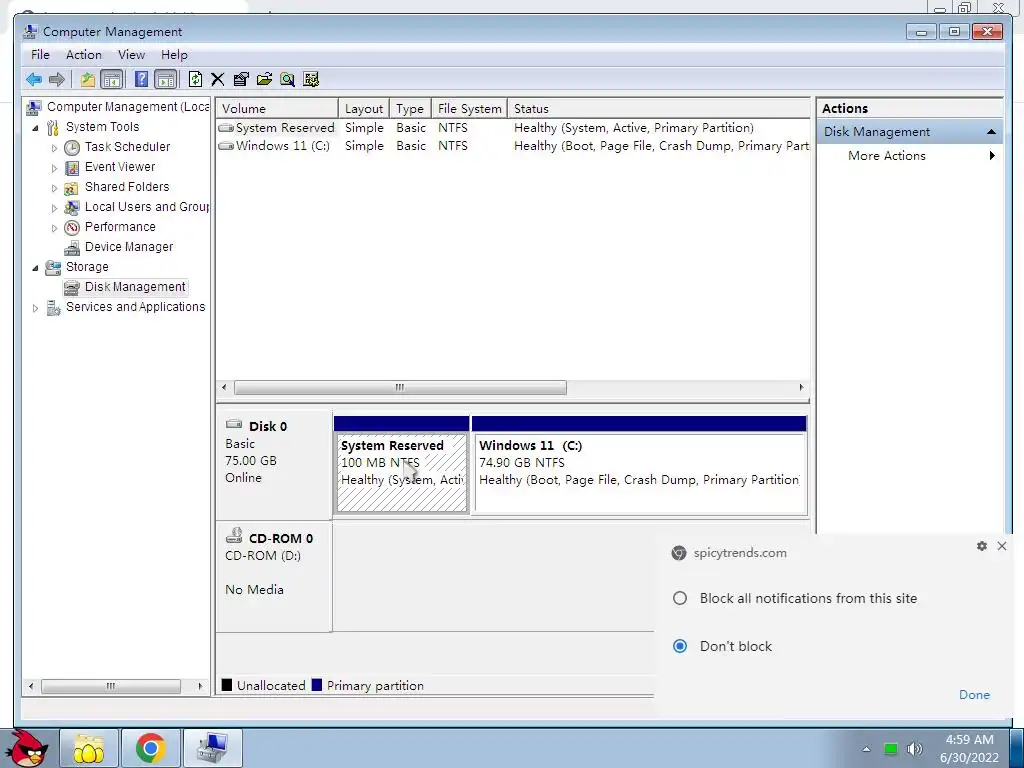This screenshot has width=1024, height=768.
Task: Select the Computer Management (Local) root node
Action: point(128,107)
